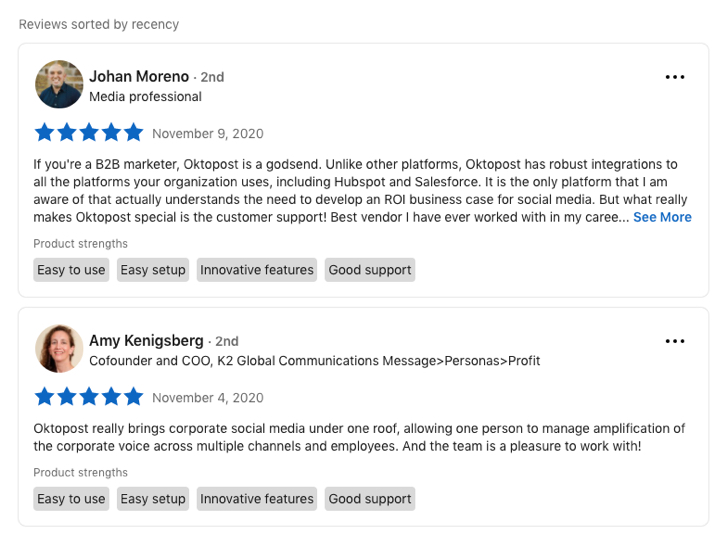Image resolution: width=728 pixels, height=534 pixels.
Task: Select Good support tag in Johan's review
Action: pos(370,270)
